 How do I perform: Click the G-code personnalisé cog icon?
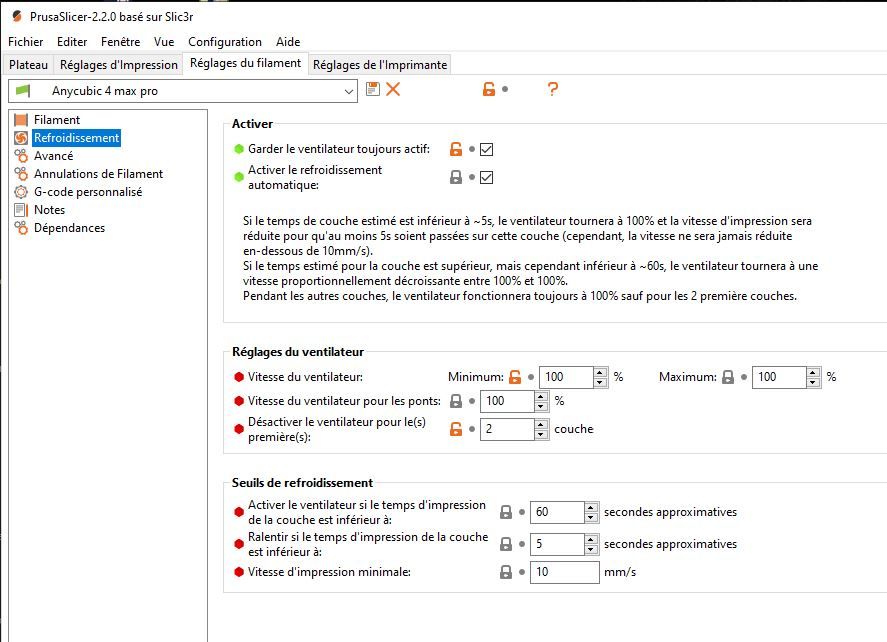pyautogui.click(x=21, y=192)
